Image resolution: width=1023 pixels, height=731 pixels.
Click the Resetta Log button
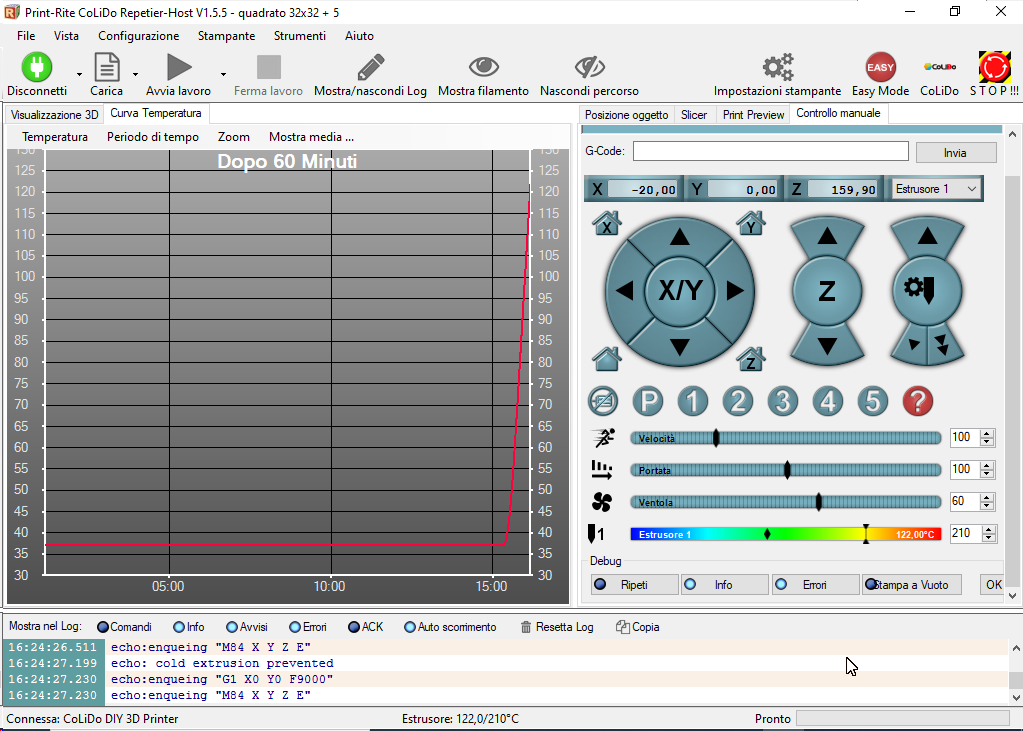point(557,627)
